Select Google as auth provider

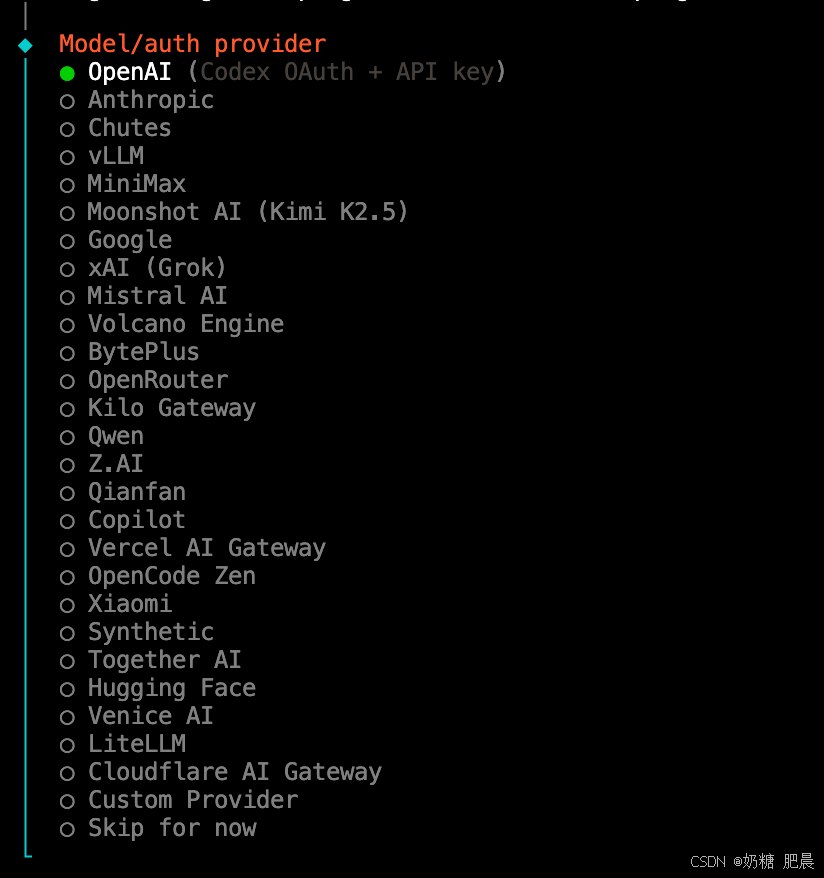click(116, 240)
